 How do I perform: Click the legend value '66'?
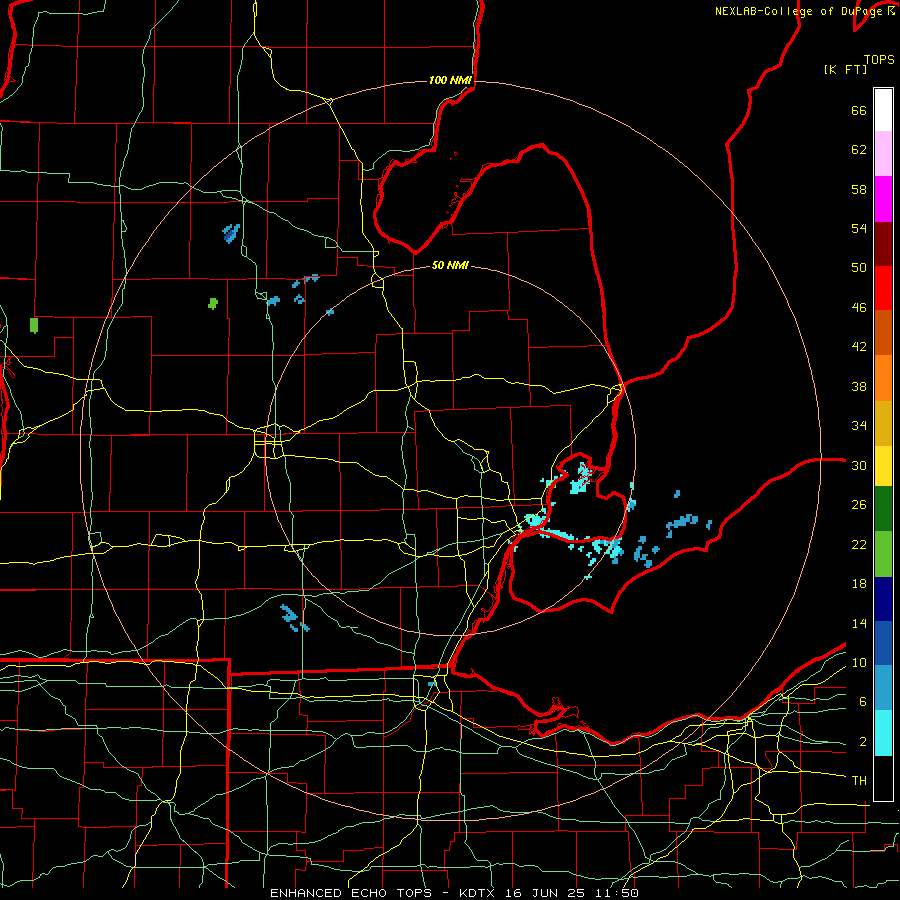pos(859,111)
